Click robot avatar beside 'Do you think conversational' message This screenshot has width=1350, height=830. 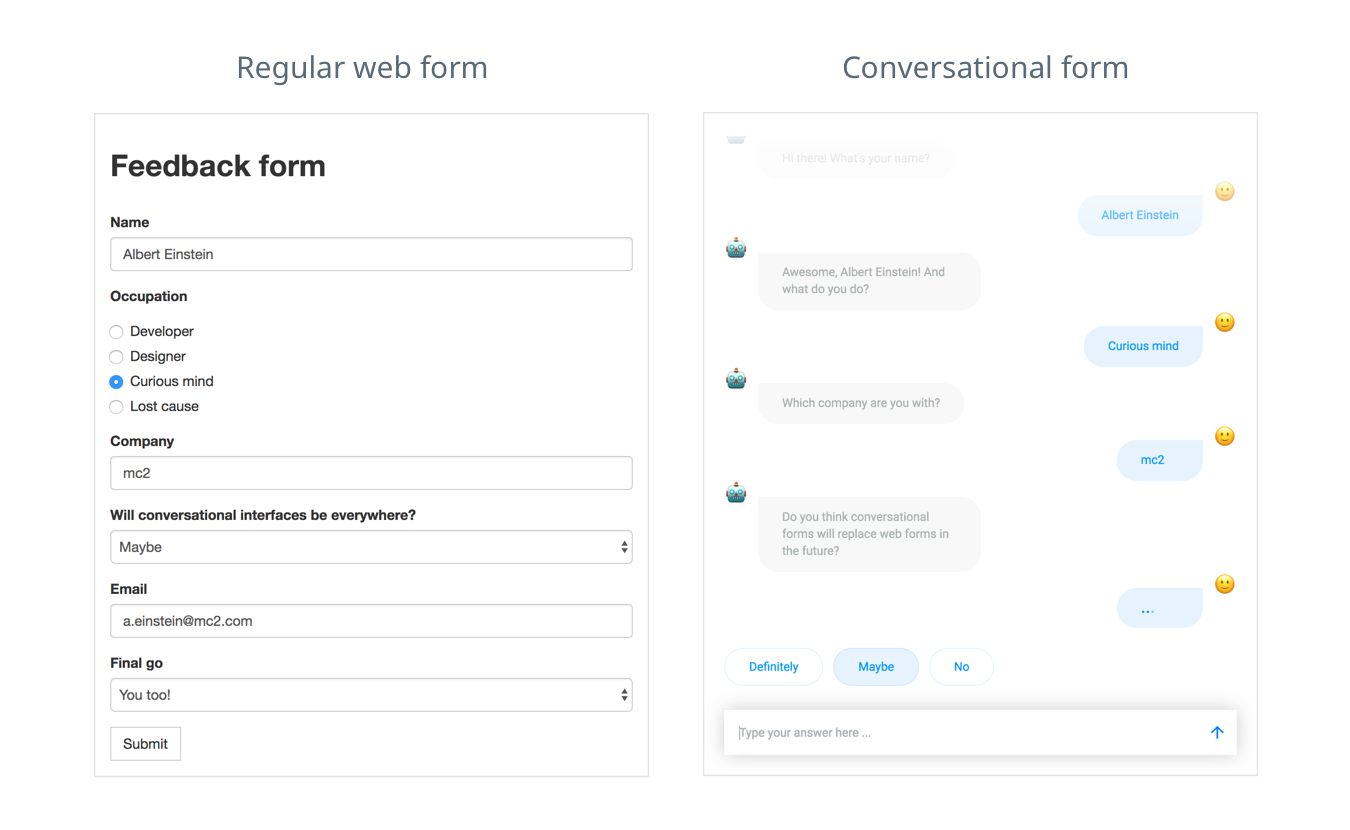tap(736, 493)
